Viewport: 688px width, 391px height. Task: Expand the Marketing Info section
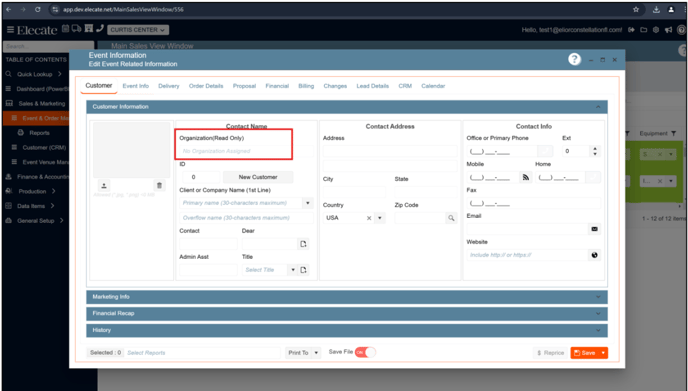[347, 297]
